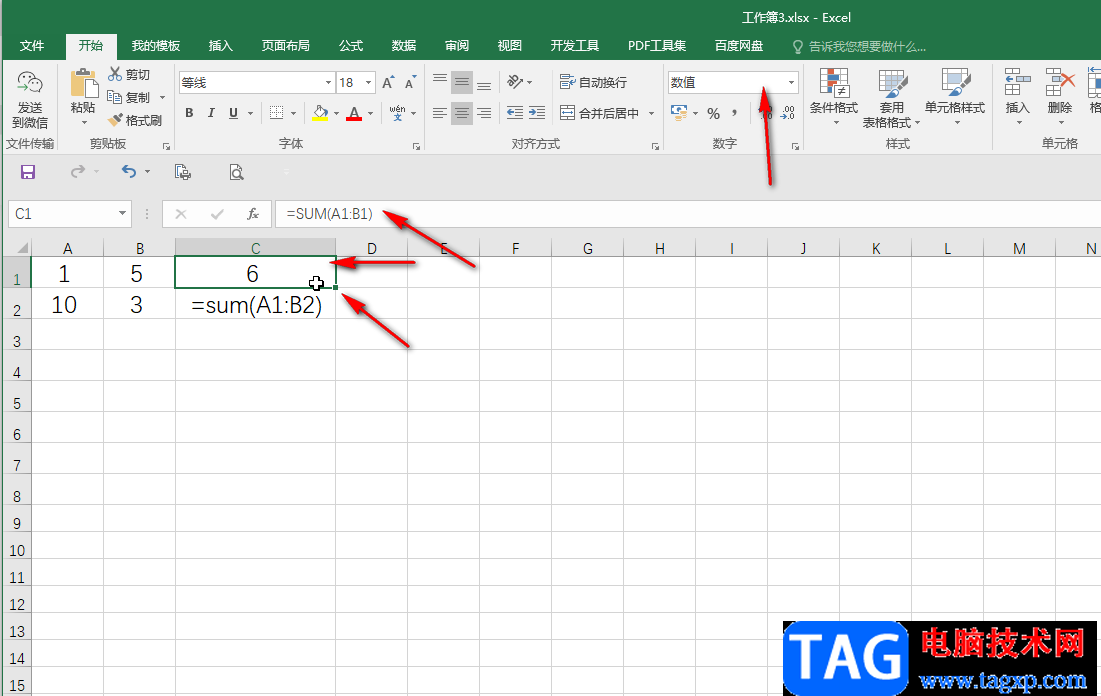Toggle Bold formatting
Viewport: 1101px width, 696px height.
(189, 113)
